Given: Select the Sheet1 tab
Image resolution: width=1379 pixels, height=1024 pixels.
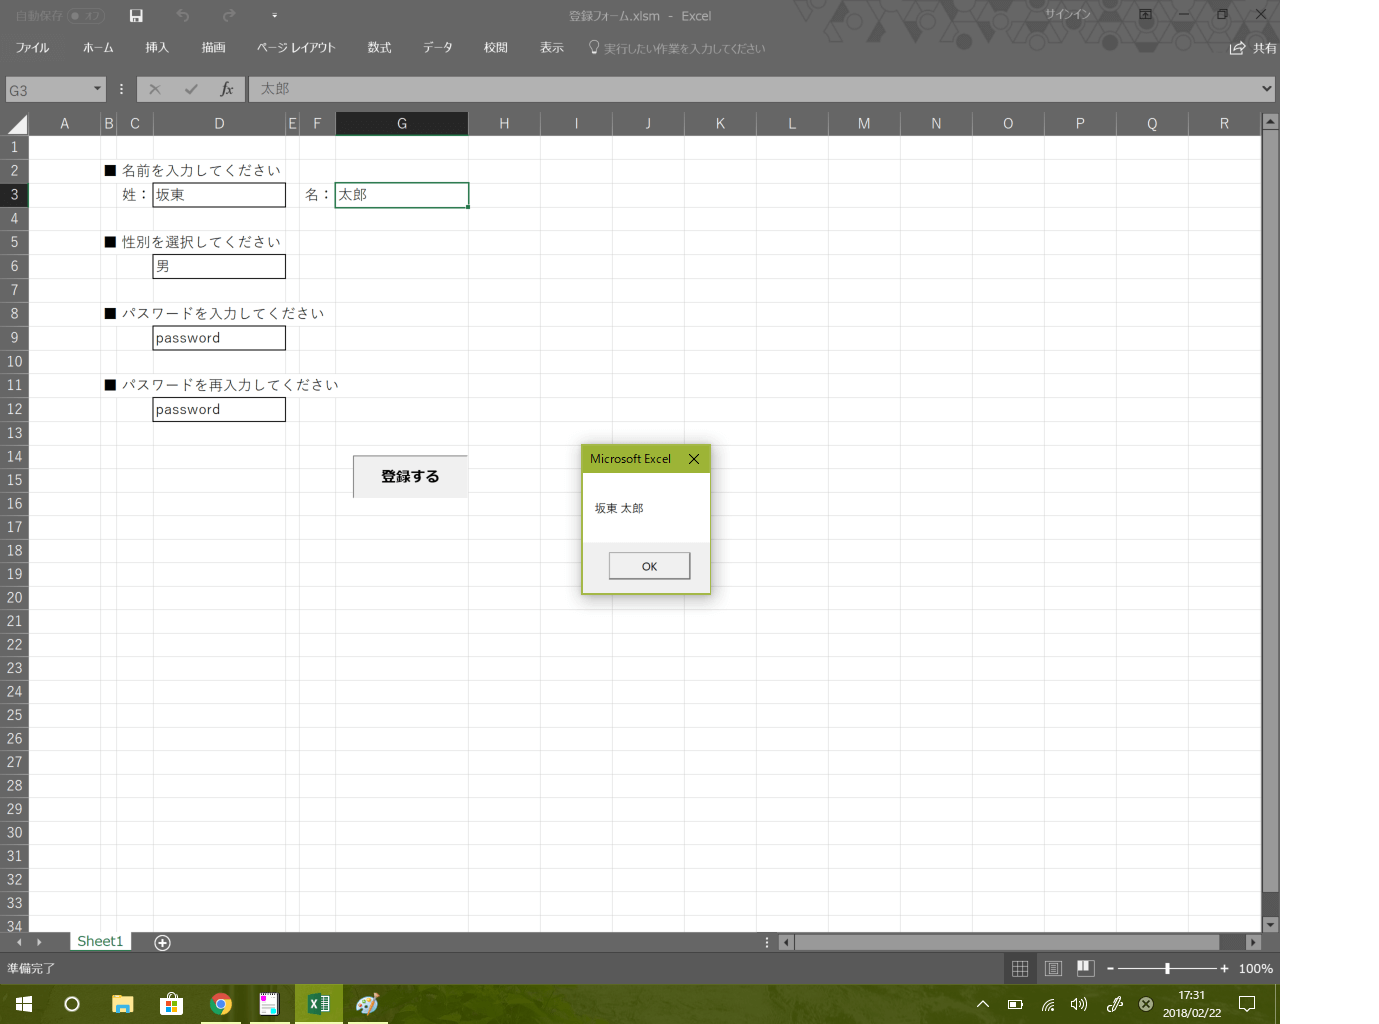Looking at the screenshot, I should (x=100, y=941).
